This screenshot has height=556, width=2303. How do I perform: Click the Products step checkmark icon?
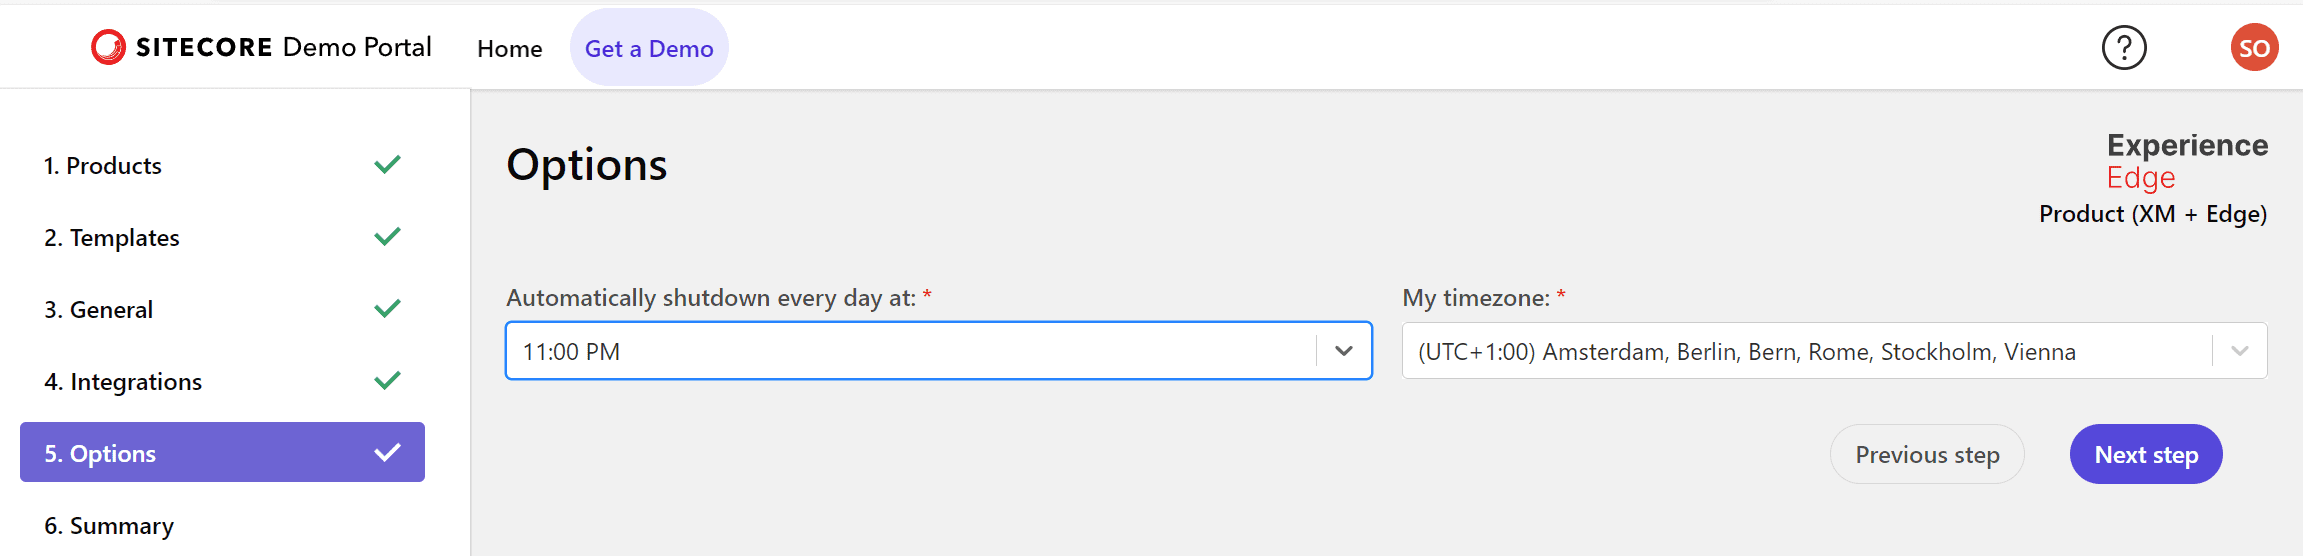[x=387, y=165]
